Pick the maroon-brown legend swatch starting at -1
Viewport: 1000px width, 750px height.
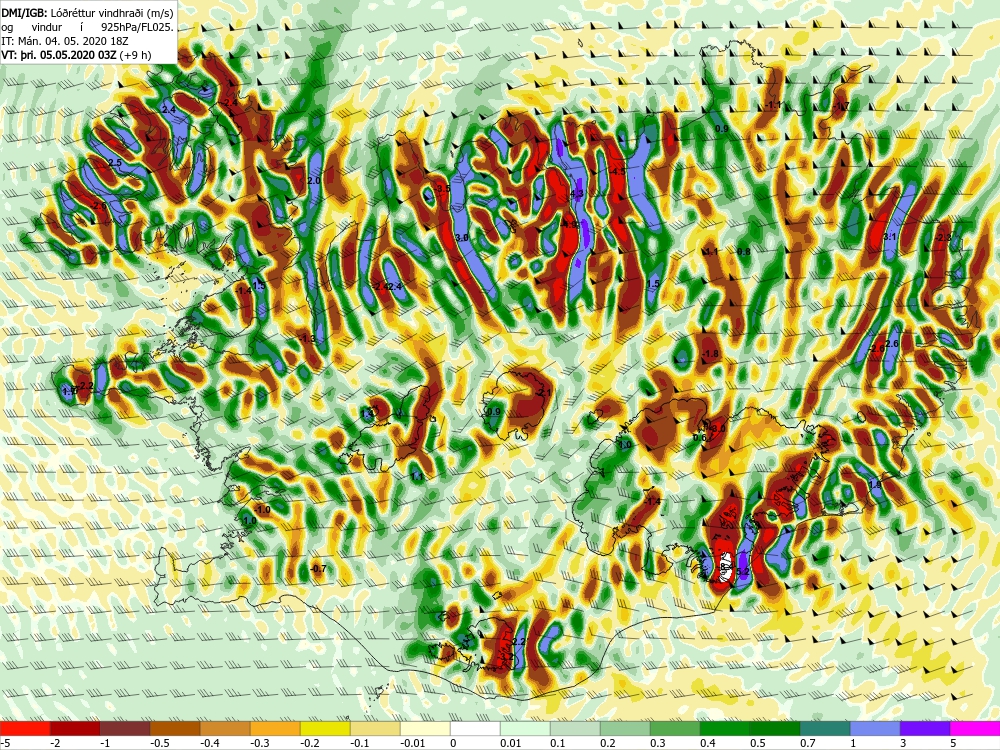(125, 728)
